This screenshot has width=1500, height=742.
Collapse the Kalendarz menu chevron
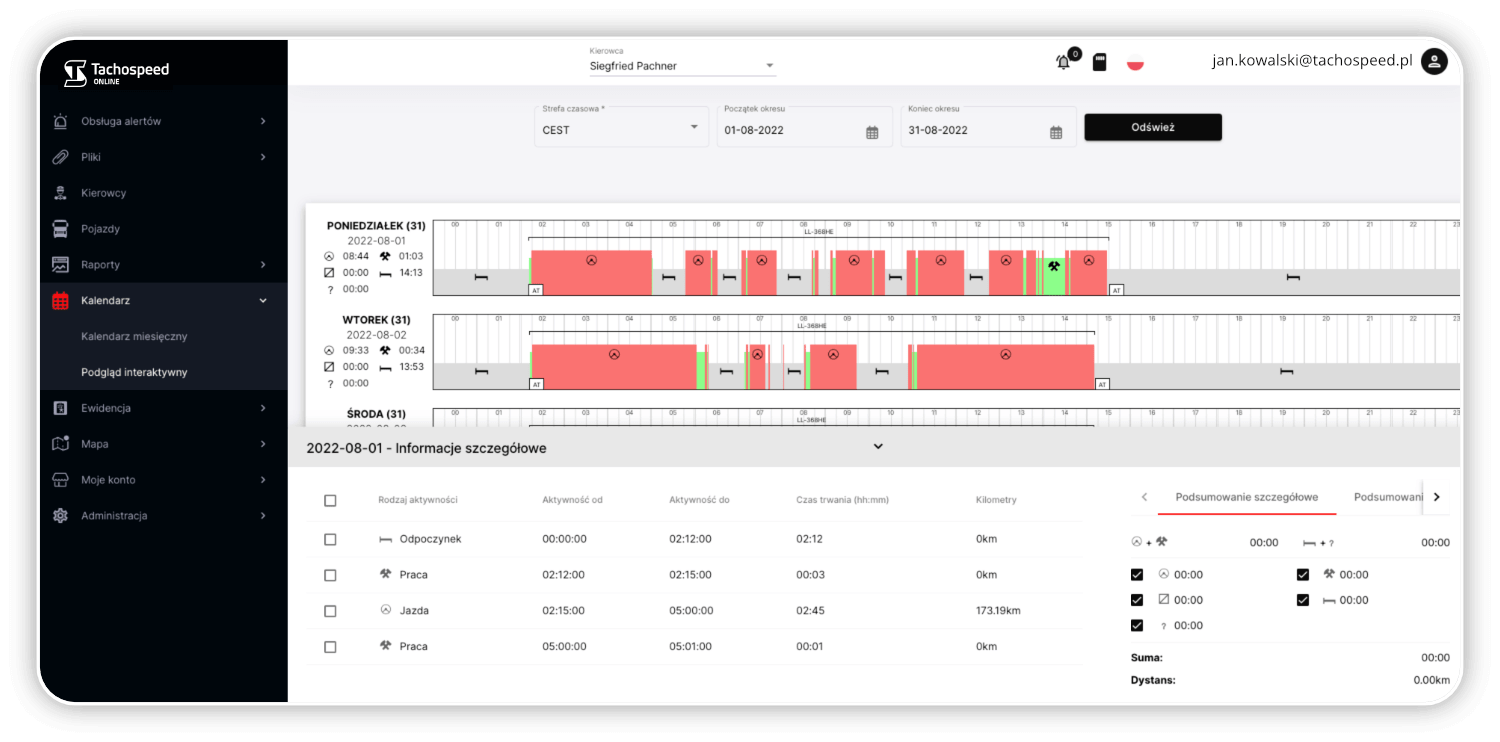(x=263, y=300)
